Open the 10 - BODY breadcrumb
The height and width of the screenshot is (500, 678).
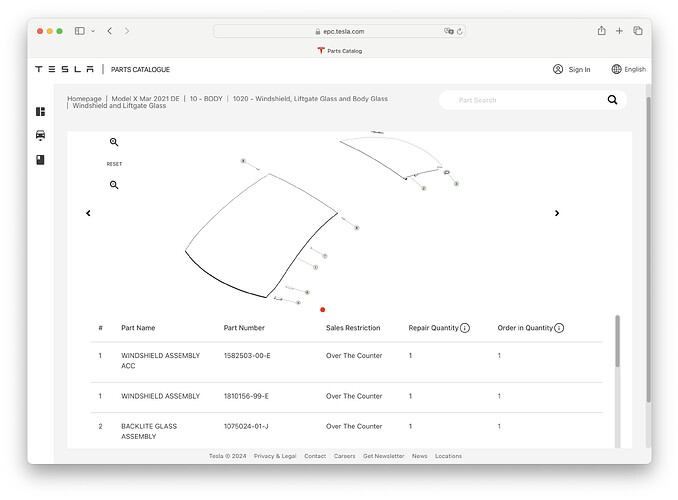[x=206, y=99]
